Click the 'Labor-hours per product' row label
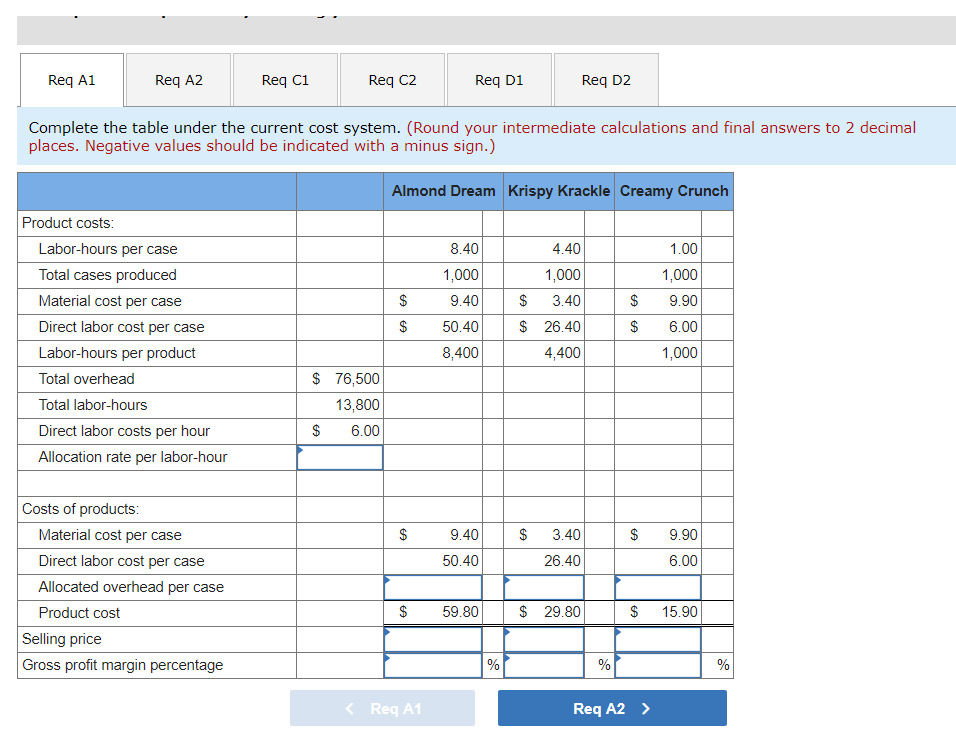Viewport: 956px width, 739px height. point(117,353)
